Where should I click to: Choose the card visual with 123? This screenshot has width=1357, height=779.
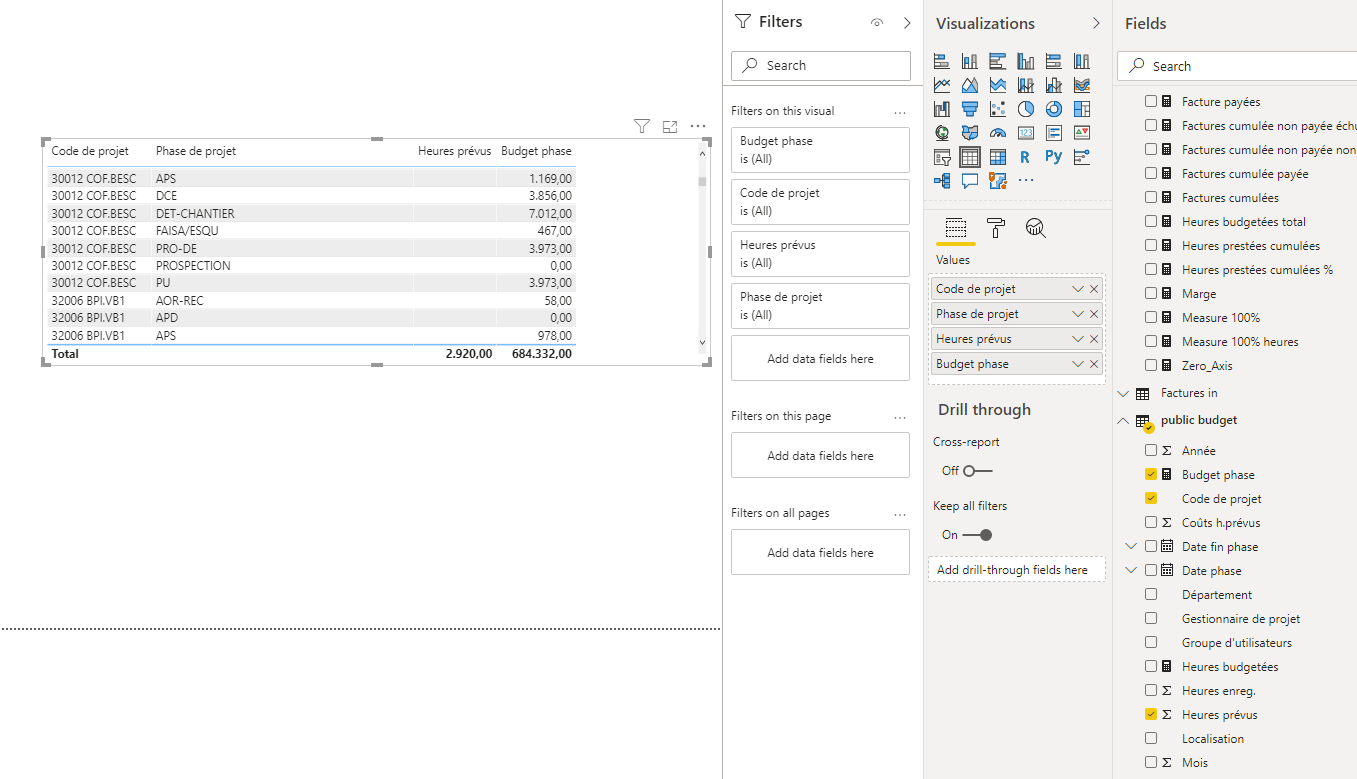point(1026,133)
